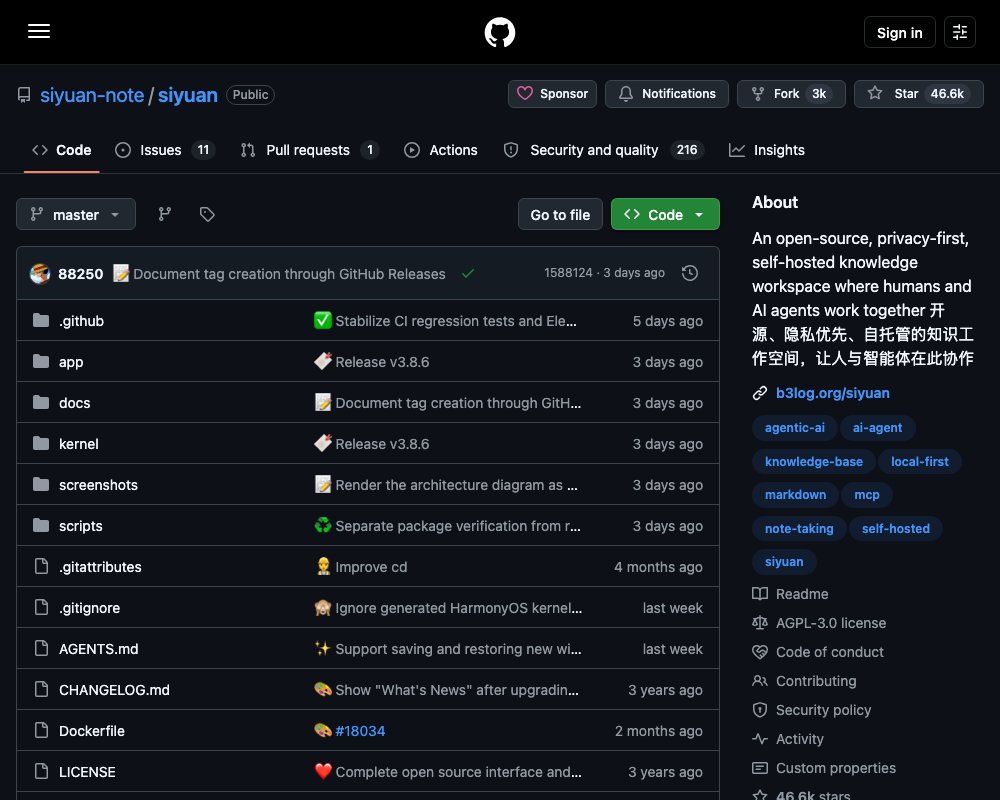The width and height of the screenshot is (1000, 800).
Task: Open the Code of conduct link
Action: pos(818,652)
